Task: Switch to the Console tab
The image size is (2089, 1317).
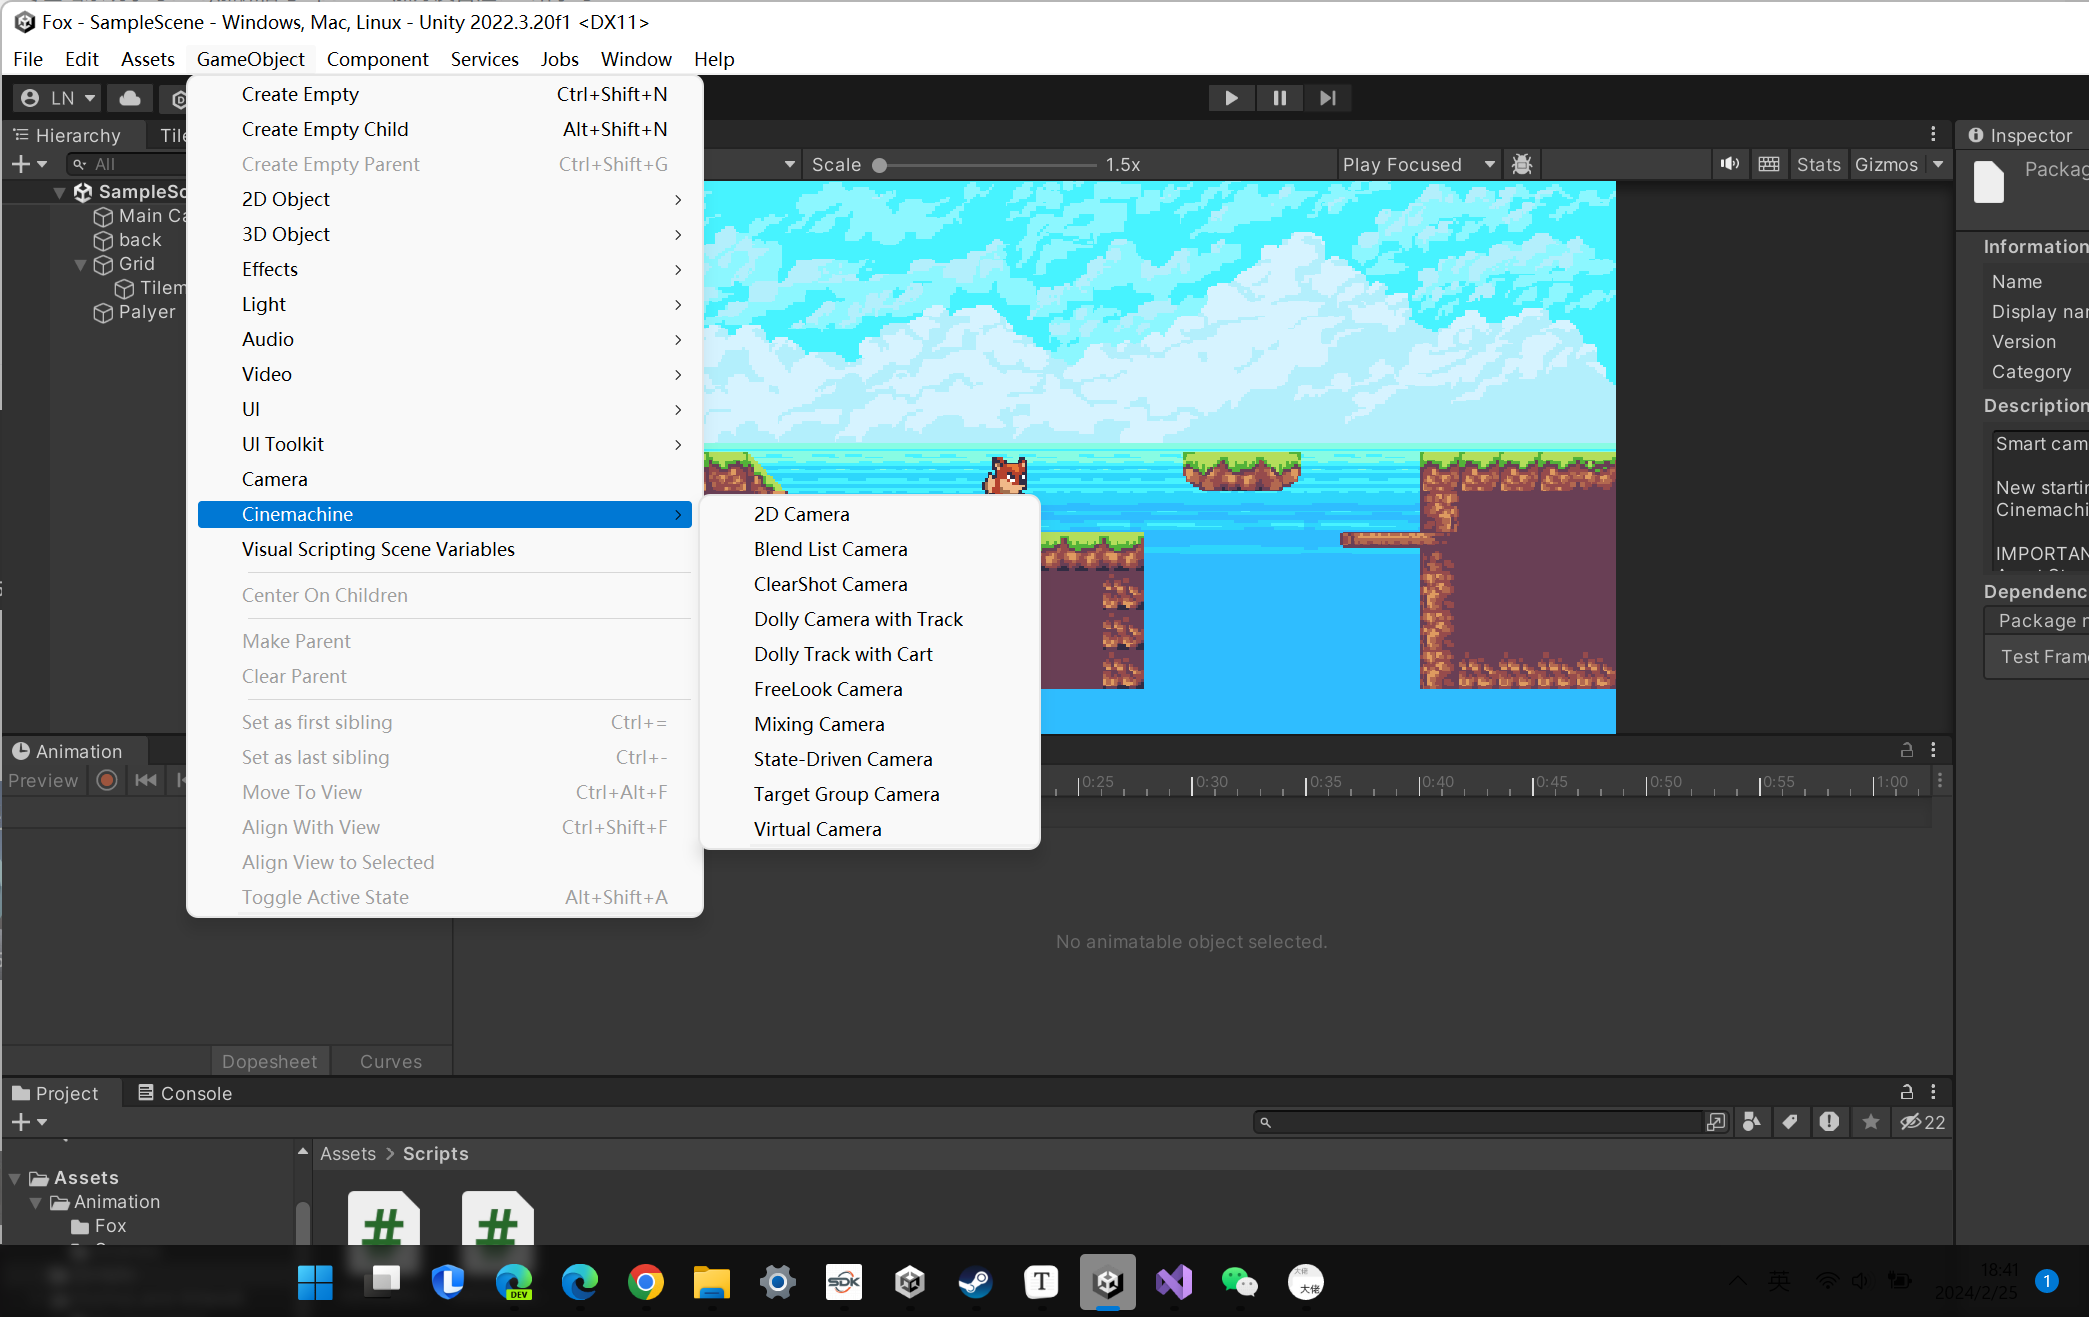Action: pos(185,1093)
